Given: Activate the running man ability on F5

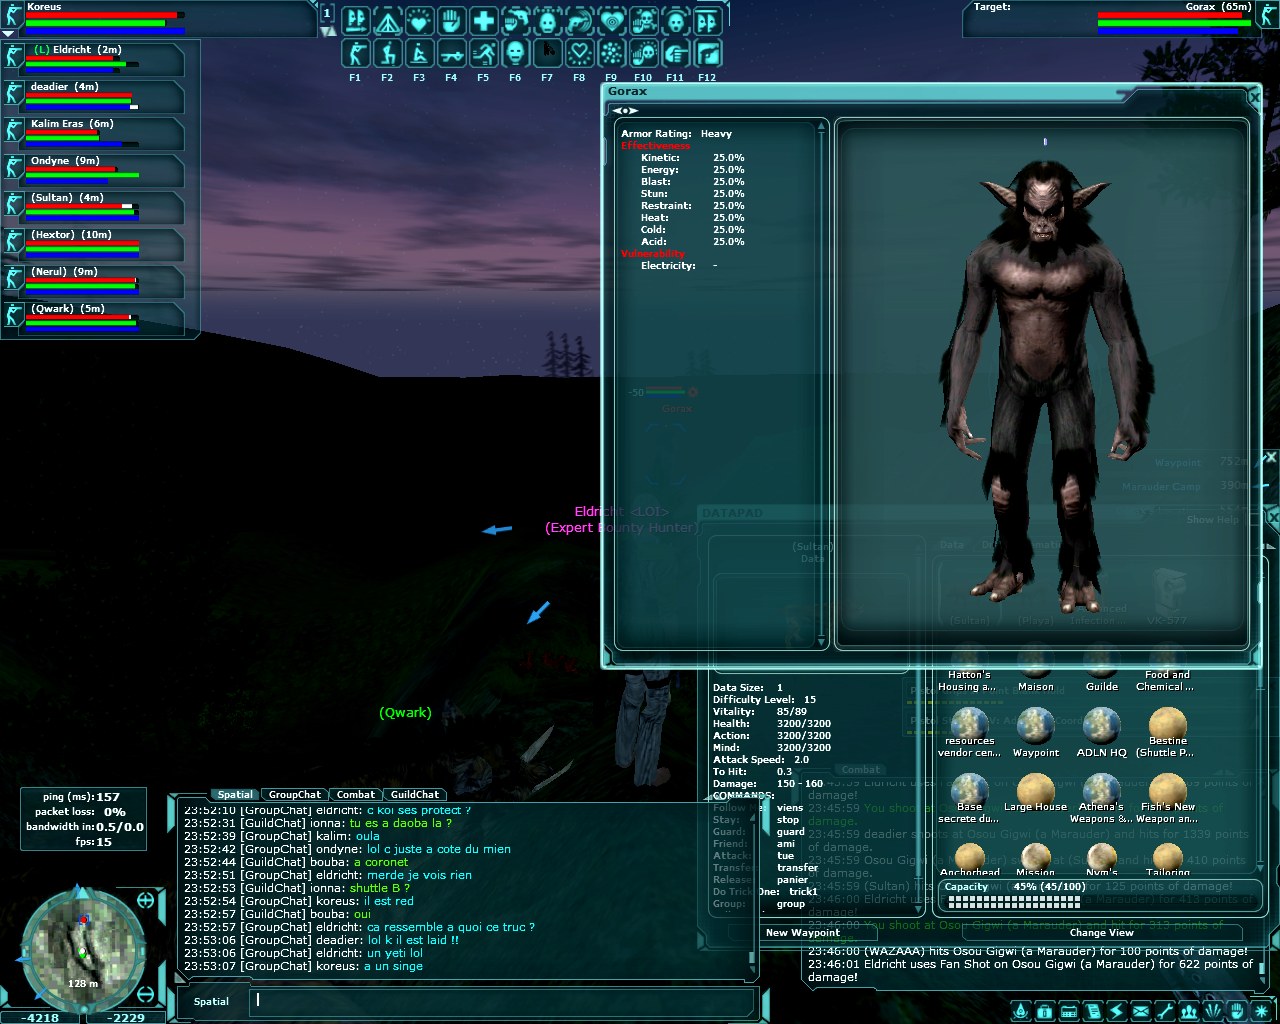Looking at the screenshot, I should point(483,53).
